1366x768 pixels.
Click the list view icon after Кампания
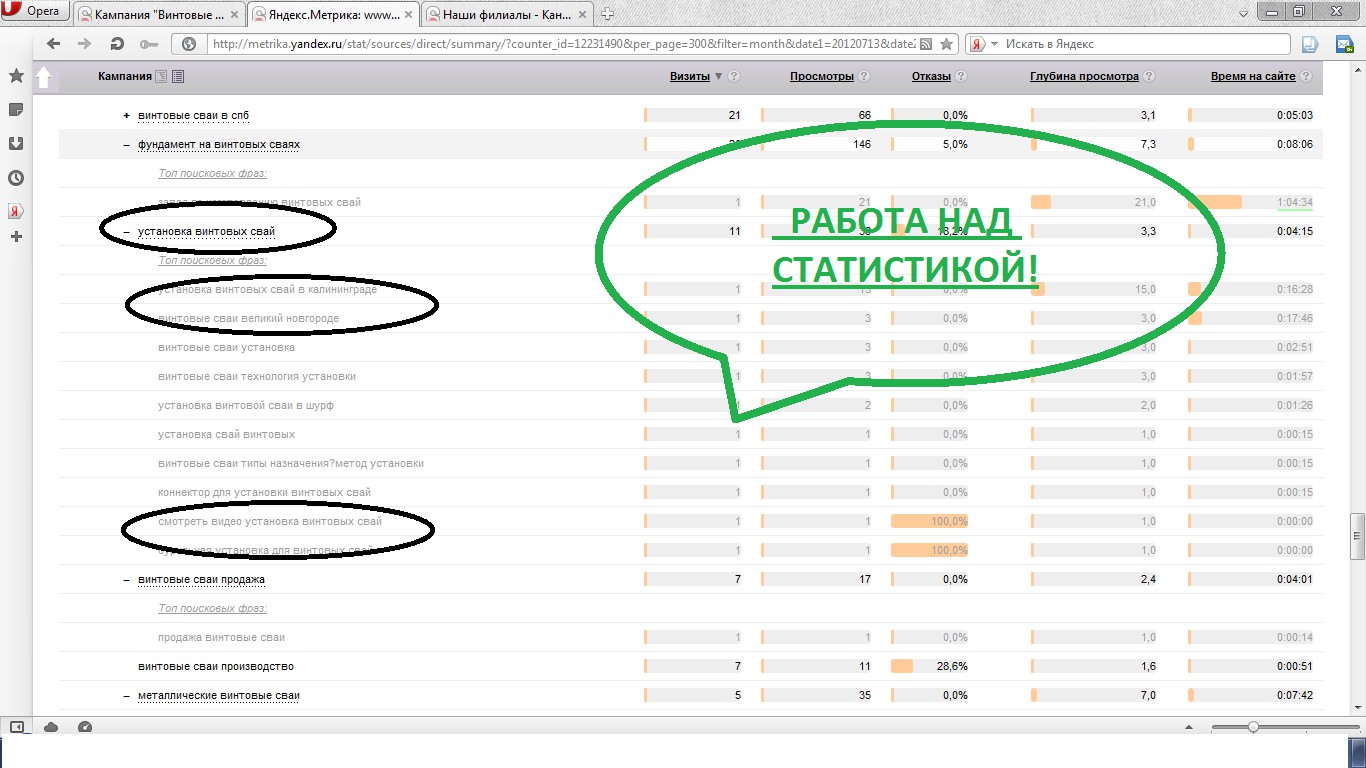click(x=177, y=77)
